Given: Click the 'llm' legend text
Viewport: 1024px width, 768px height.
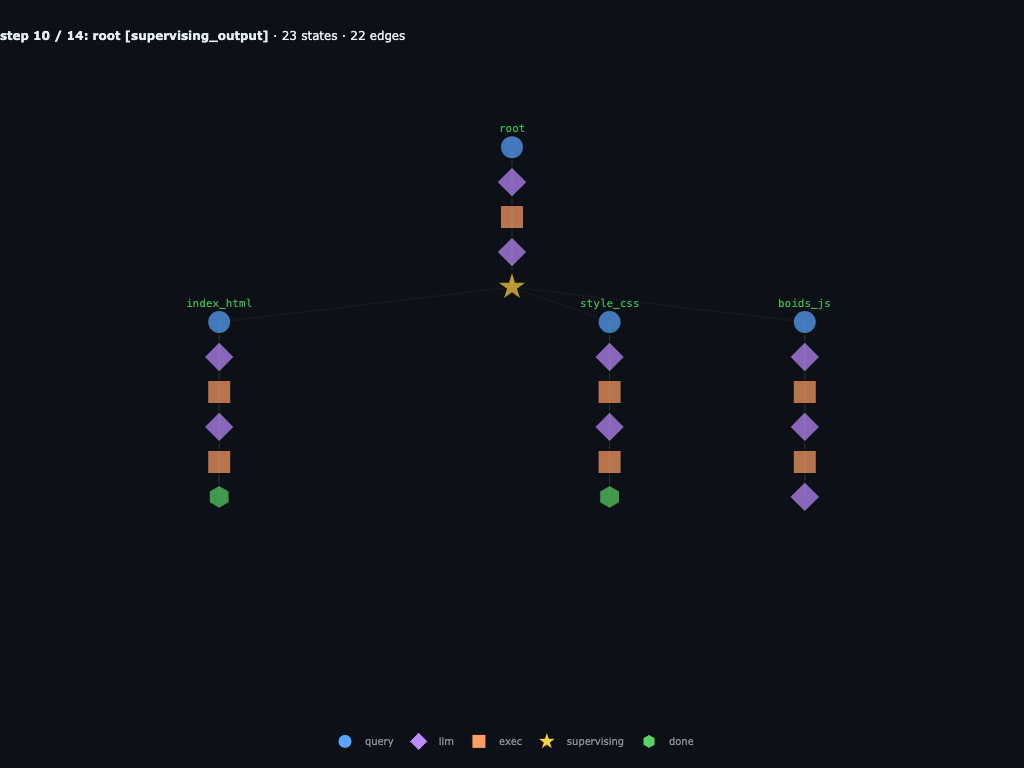Looking at the screenshot, I should [x=446, y=741].
